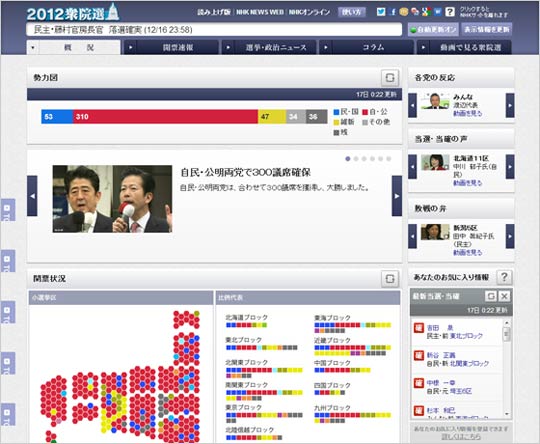Viewport: 540px width, 444px height.
Task: Go to previous item in 敗戦の弁
Action: point(413,236)
